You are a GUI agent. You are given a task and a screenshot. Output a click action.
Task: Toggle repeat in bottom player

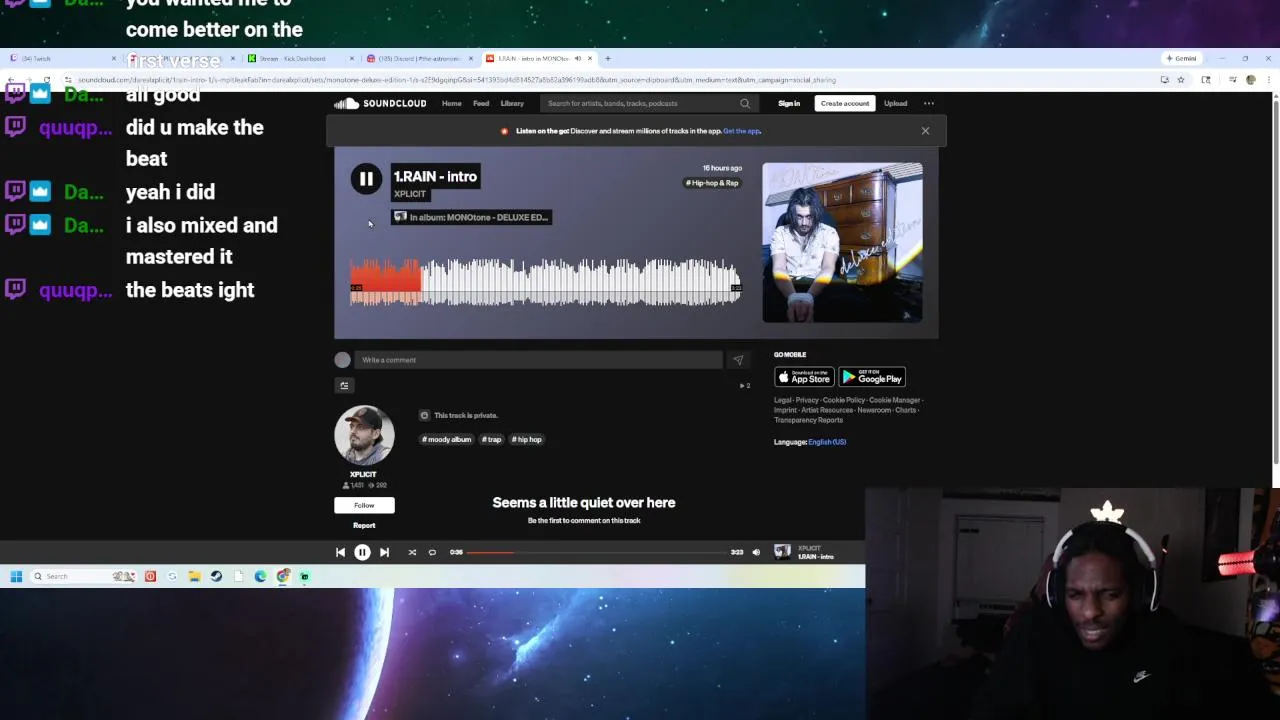(432, 552)
